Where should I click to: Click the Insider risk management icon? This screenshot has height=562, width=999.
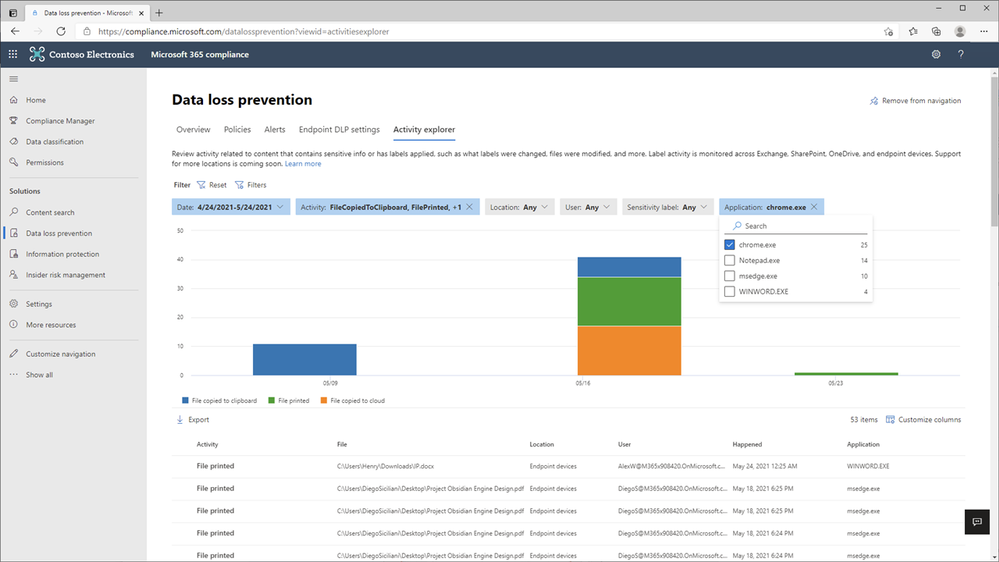click(14, 275)
